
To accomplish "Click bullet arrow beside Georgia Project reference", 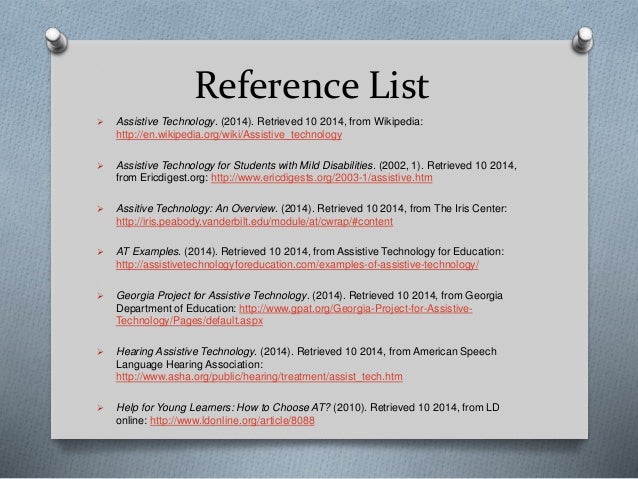I will pyautogui.click(x=100, y=296).
